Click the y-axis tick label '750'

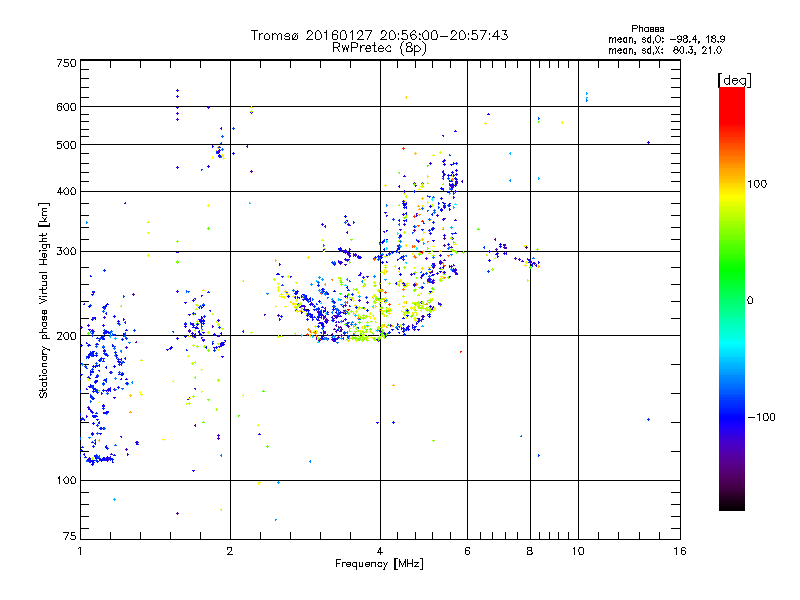tap(66, 63)
